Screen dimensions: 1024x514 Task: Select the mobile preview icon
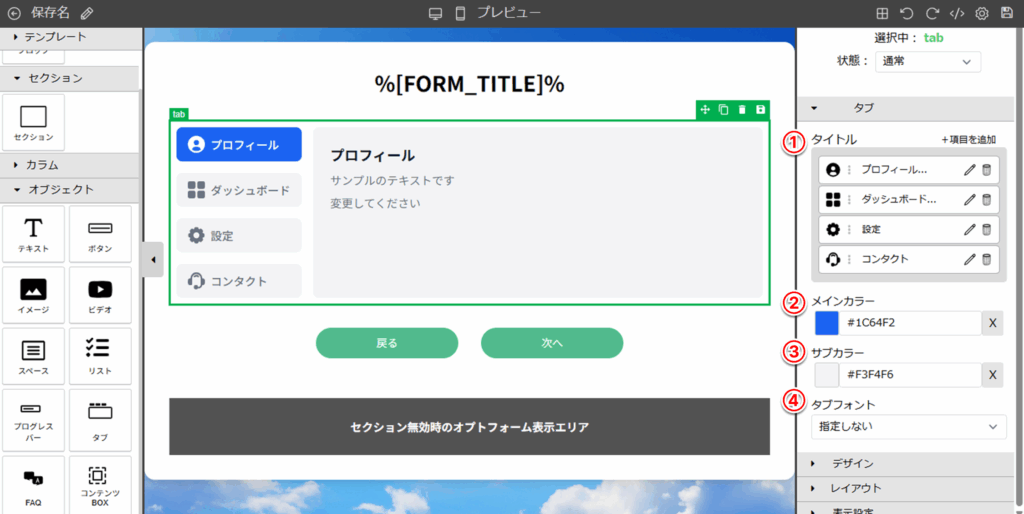(x=460, y=13)
